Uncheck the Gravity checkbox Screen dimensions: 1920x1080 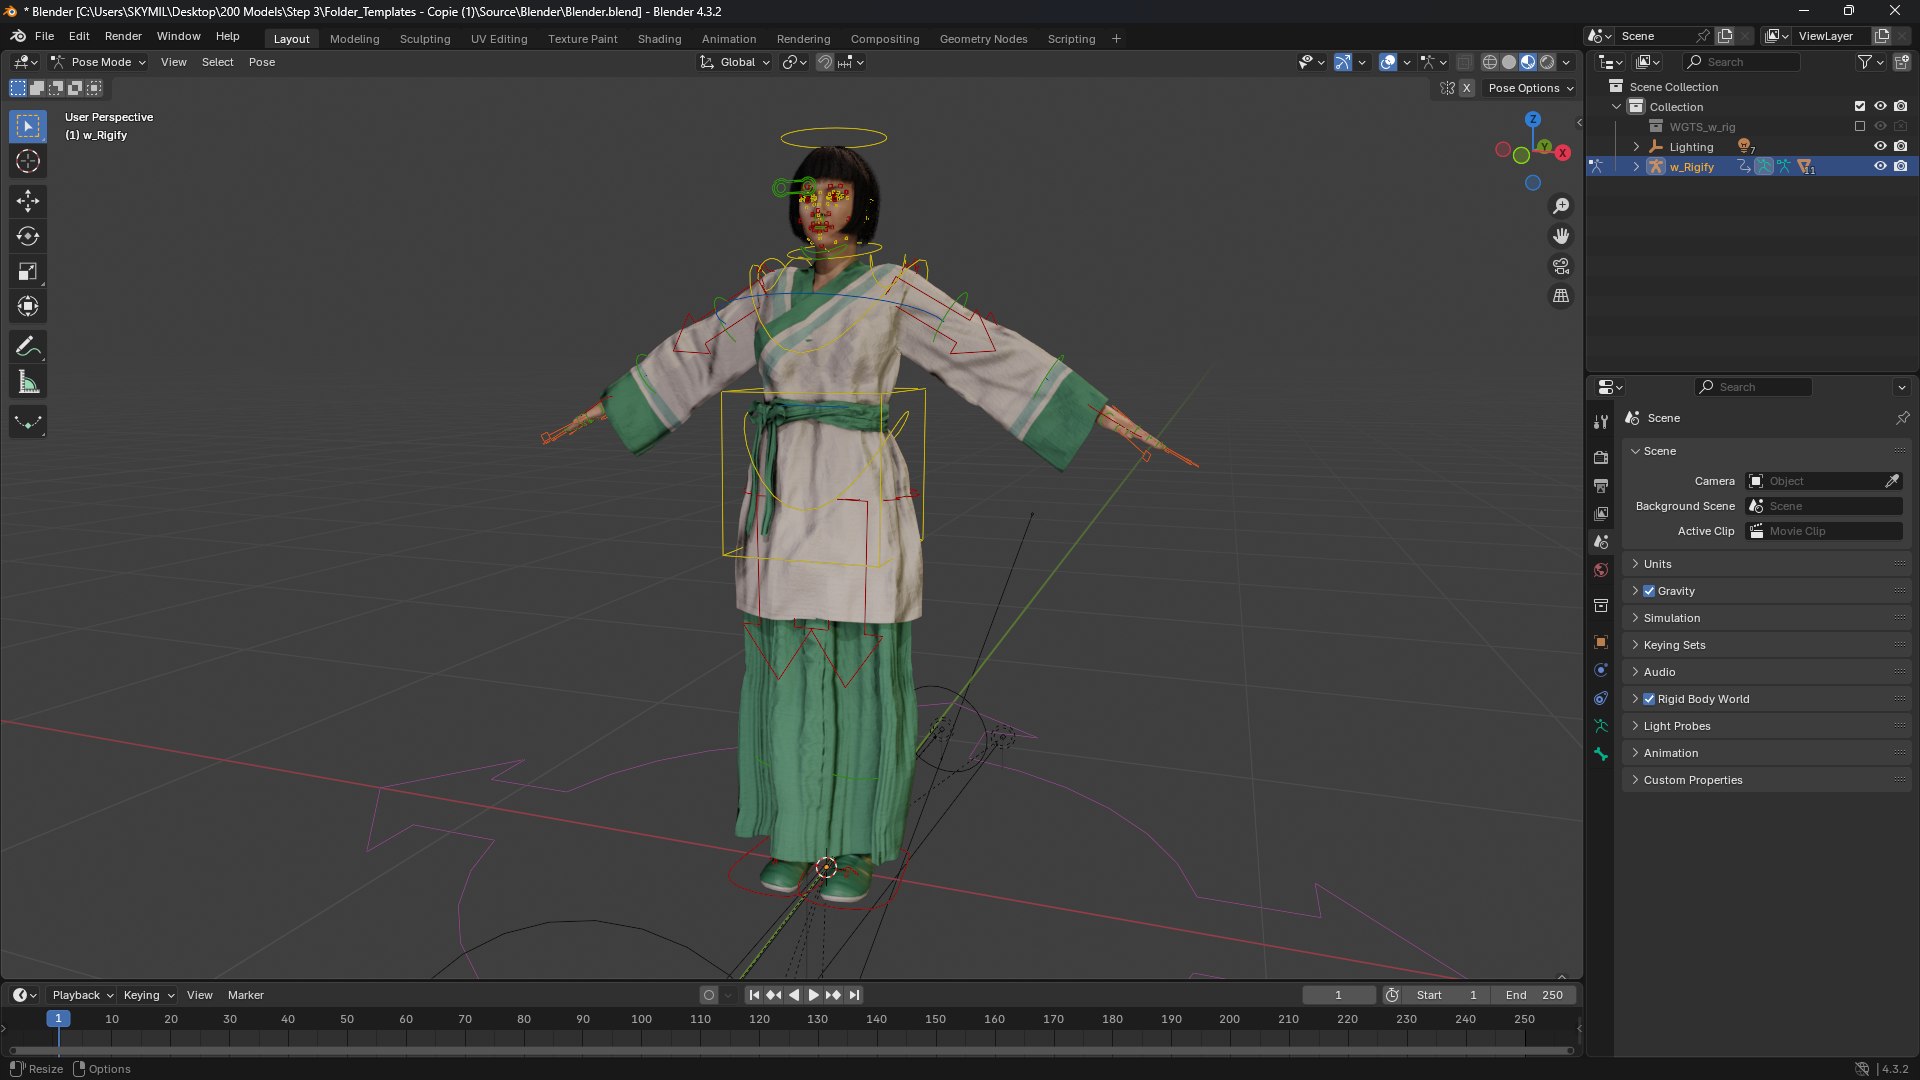point(1649,591)
